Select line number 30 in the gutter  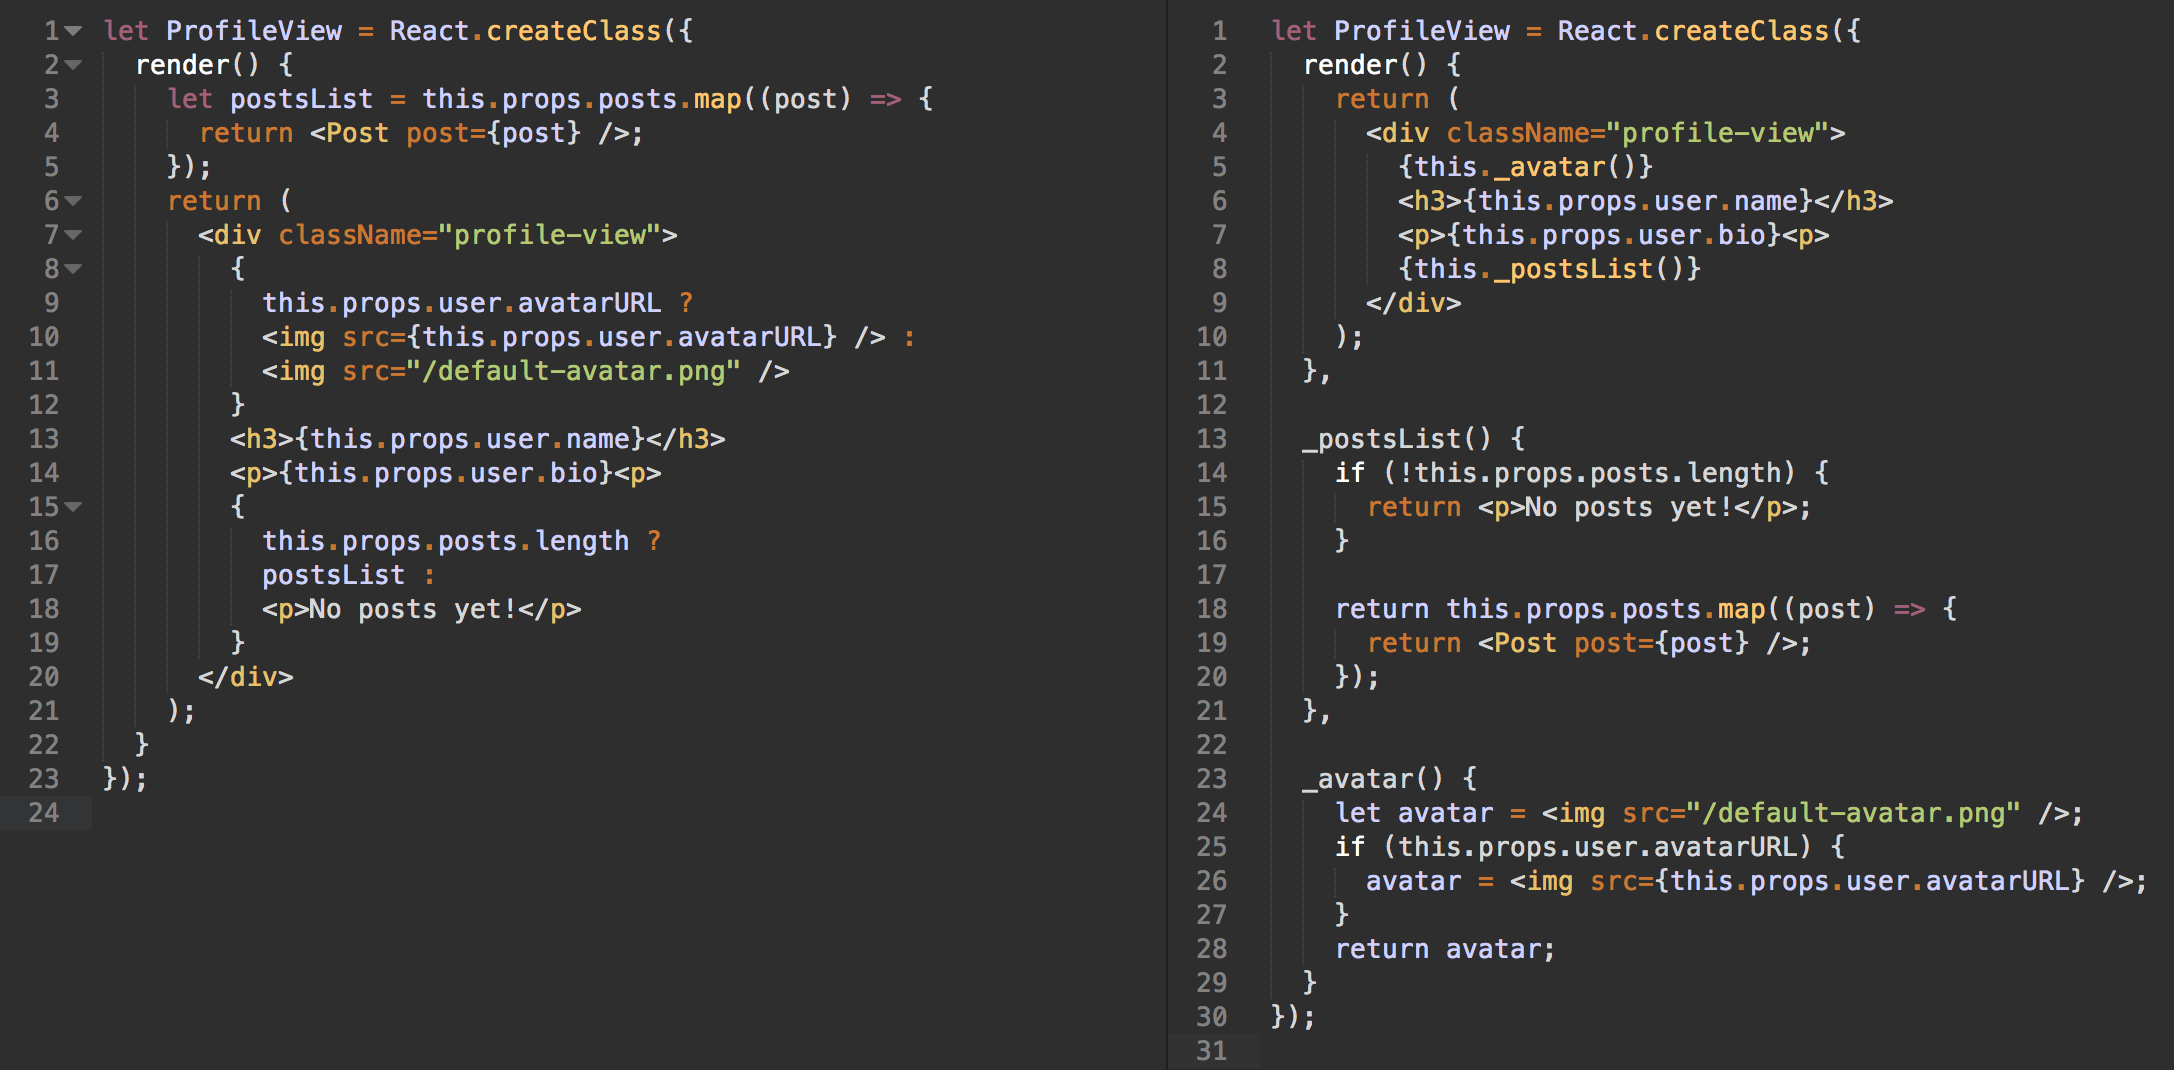[1212, 1016]
